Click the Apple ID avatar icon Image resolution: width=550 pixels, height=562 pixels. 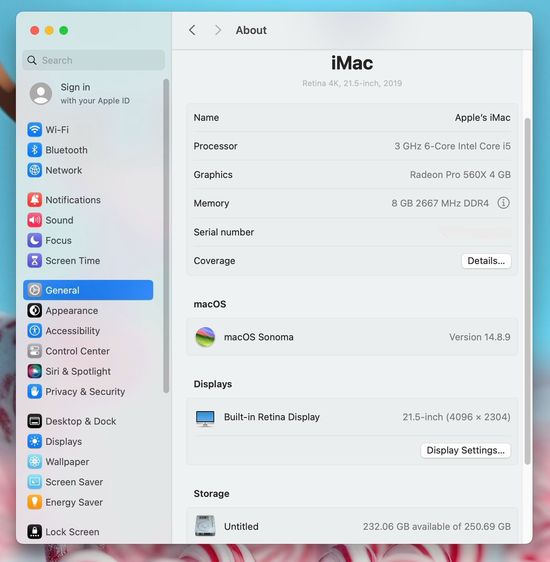click(40, 94)
